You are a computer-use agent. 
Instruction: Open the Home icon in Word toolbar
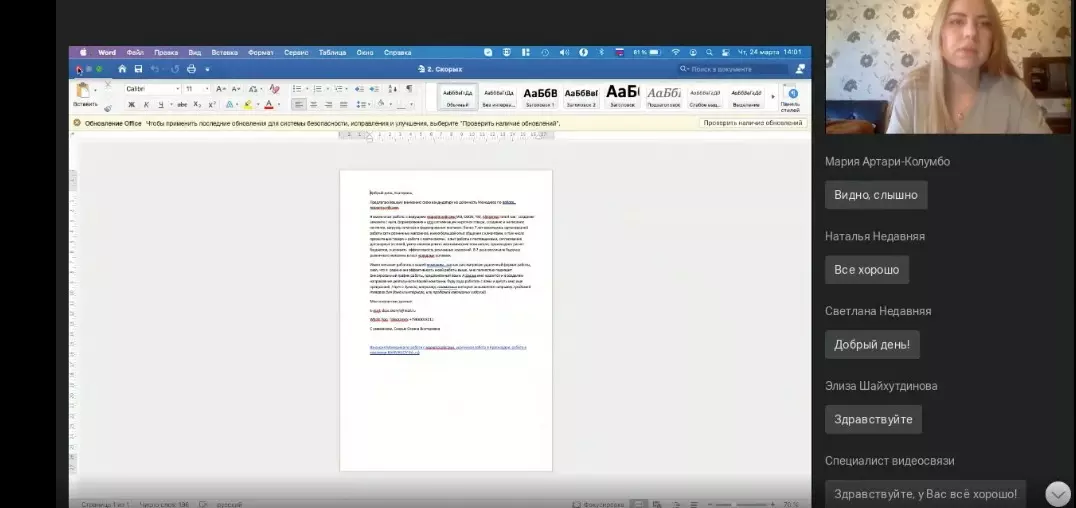click(x=122, y=69)
